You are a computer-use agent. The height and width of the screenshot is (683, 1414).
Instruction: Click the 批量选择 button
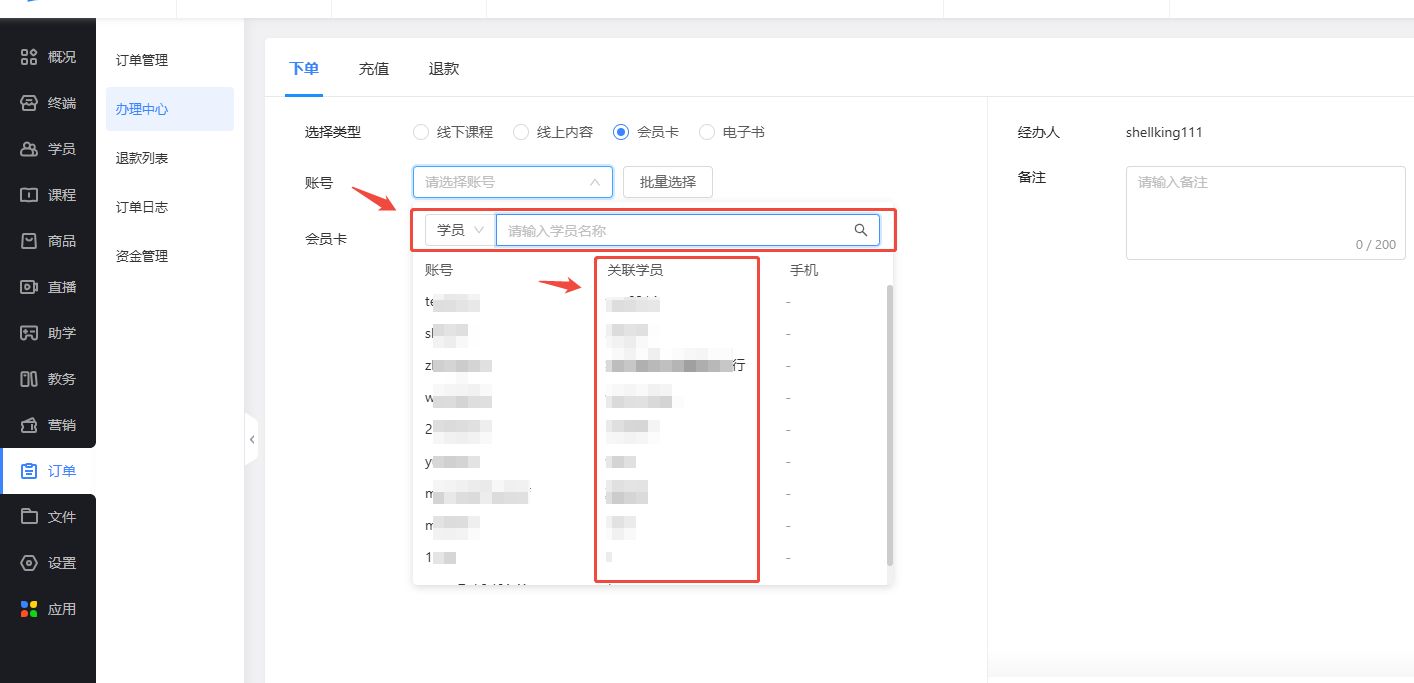click(x=667, y=182)
